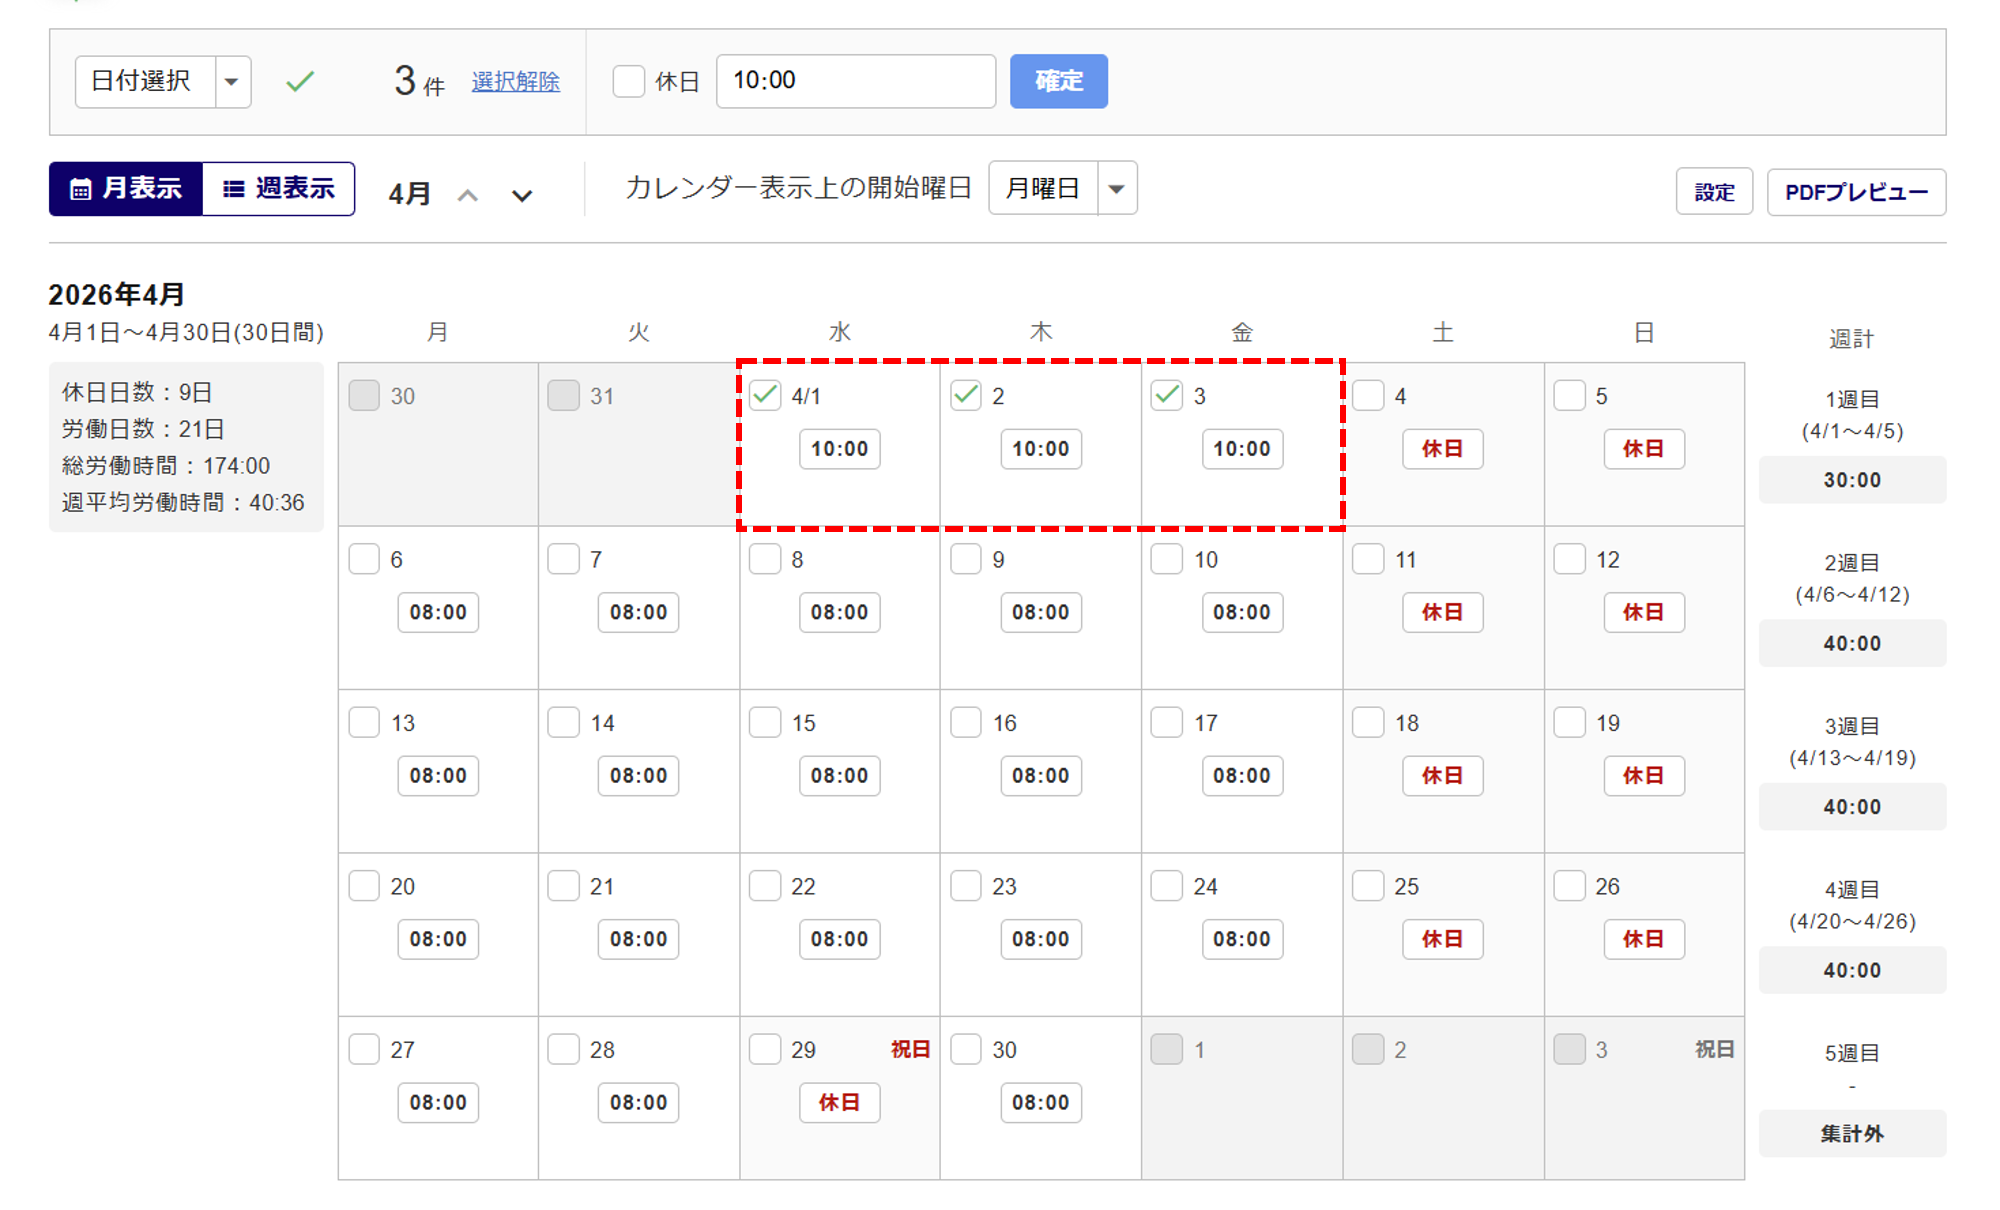Click the 休日 badge on April 29
This screenshot has height=1210, width=2000.
[x=839, y=1102]
